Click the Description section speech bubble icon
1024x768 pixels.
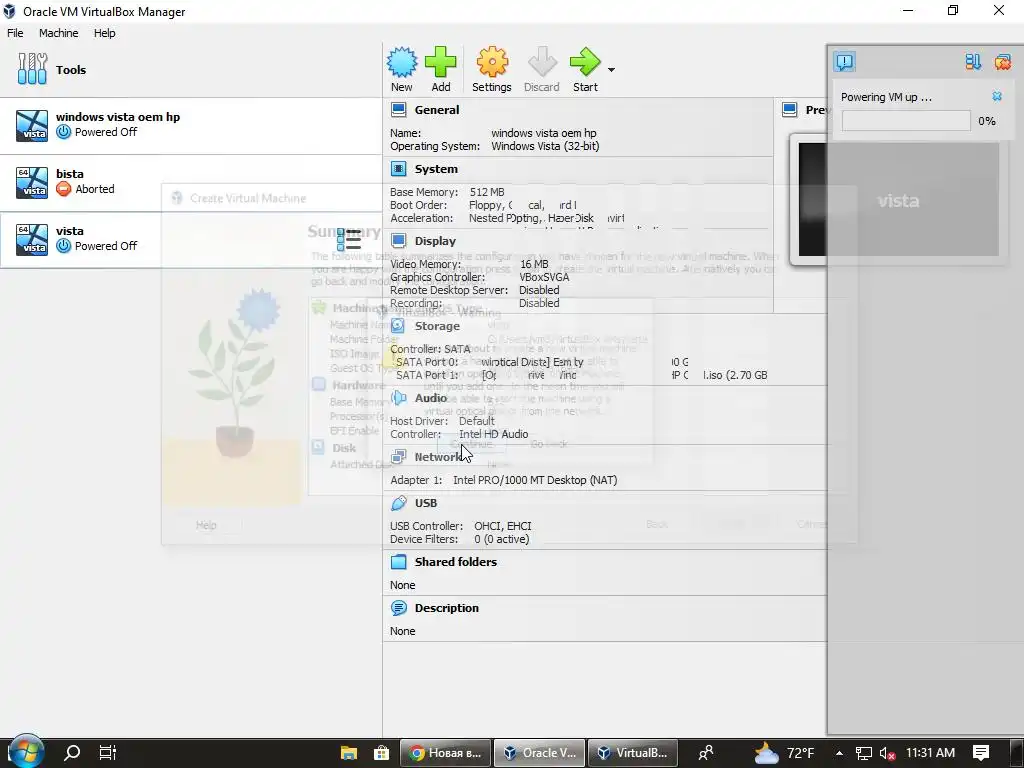coord(398,608)
